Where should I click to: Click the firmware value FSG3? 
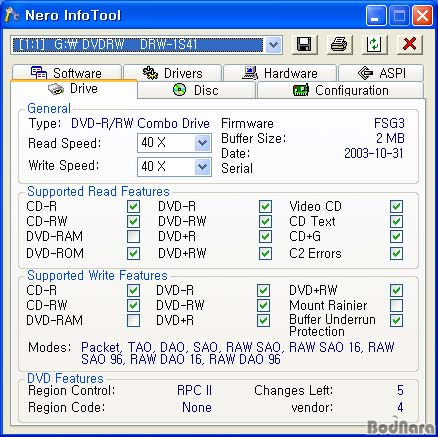click(x=389, y=123)
